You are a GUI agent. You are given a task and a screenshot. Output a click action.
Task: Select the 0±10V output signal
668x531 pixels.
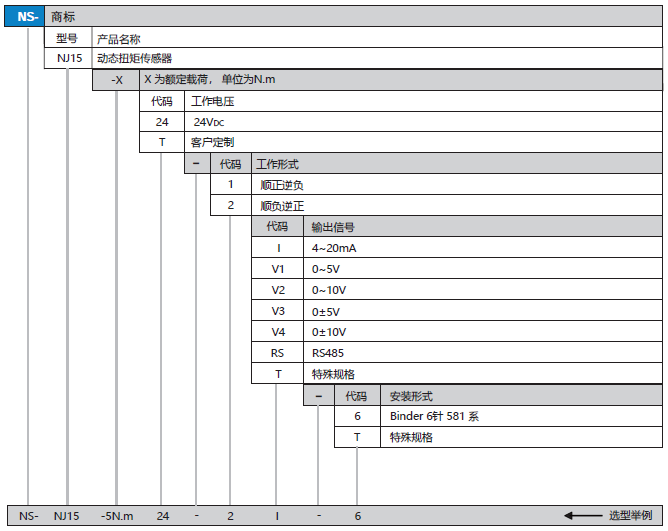coord(329,332)
